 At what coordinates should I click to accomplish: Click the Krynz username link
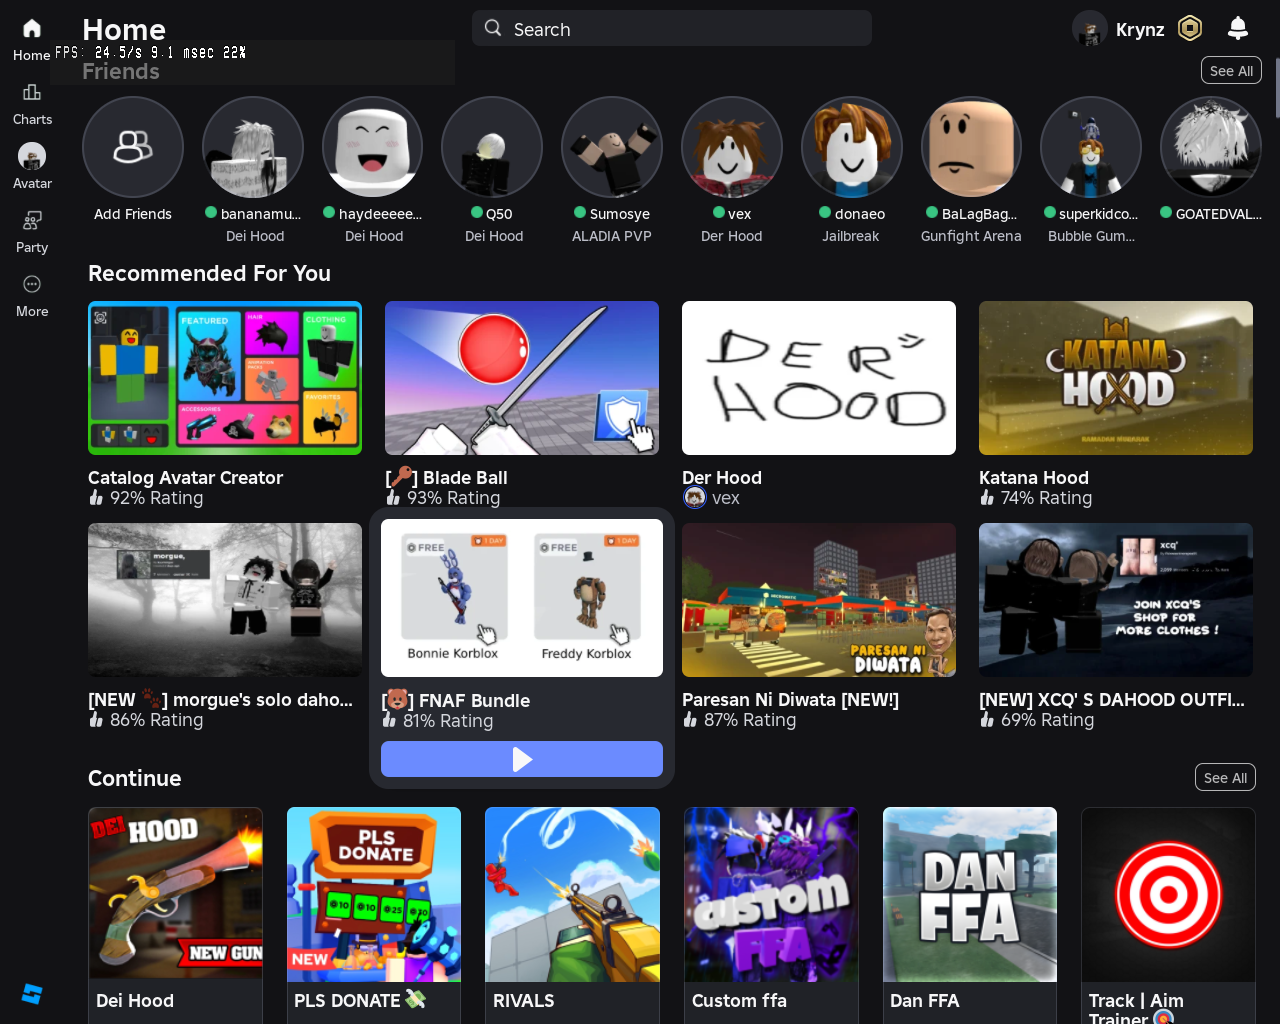click(1140, 29)
